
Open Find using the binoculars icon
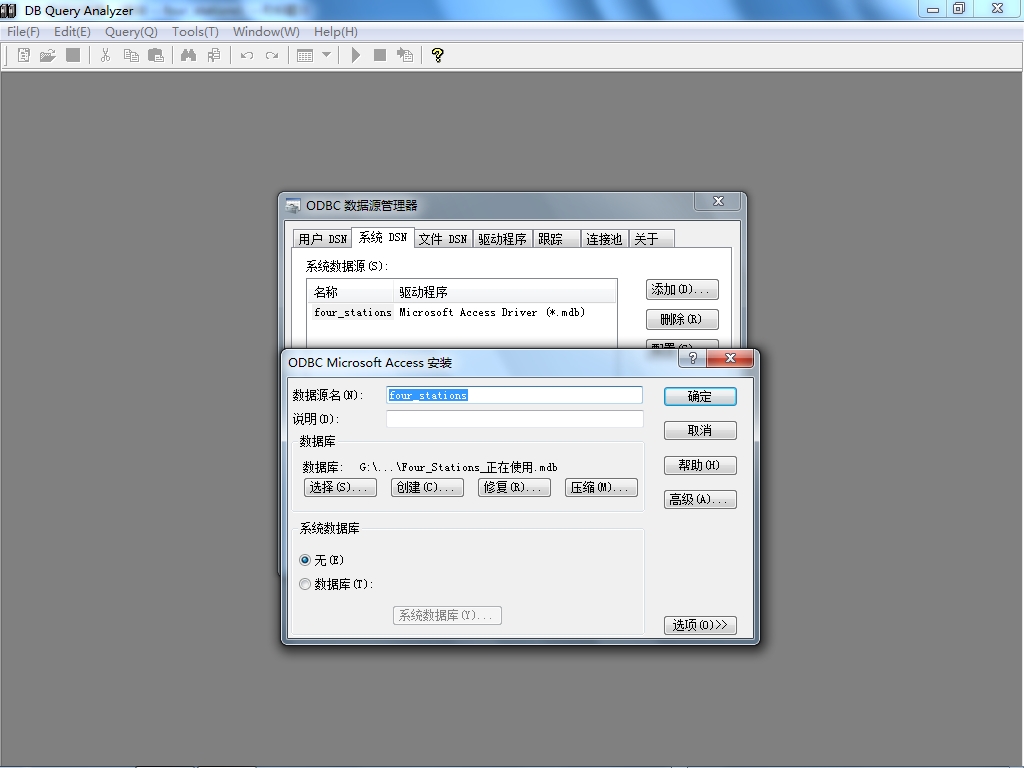[x=188, y=54]
